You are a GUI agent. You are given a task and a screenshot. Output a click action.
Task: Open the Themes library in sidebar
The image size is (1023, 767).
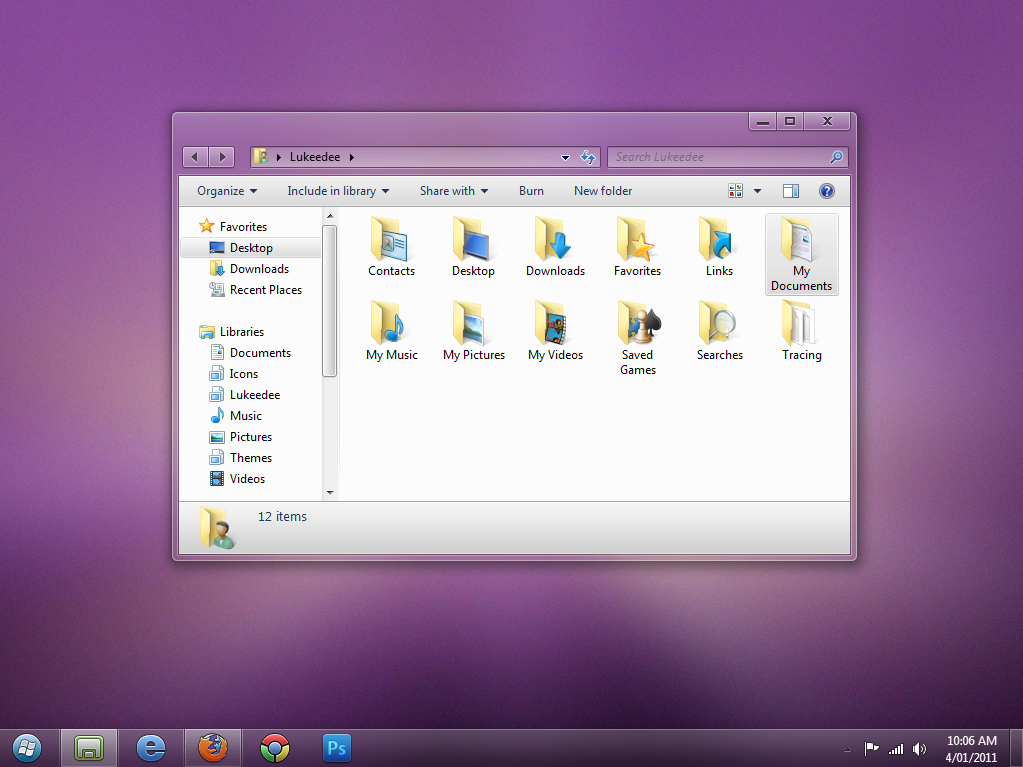coord(250,458)
